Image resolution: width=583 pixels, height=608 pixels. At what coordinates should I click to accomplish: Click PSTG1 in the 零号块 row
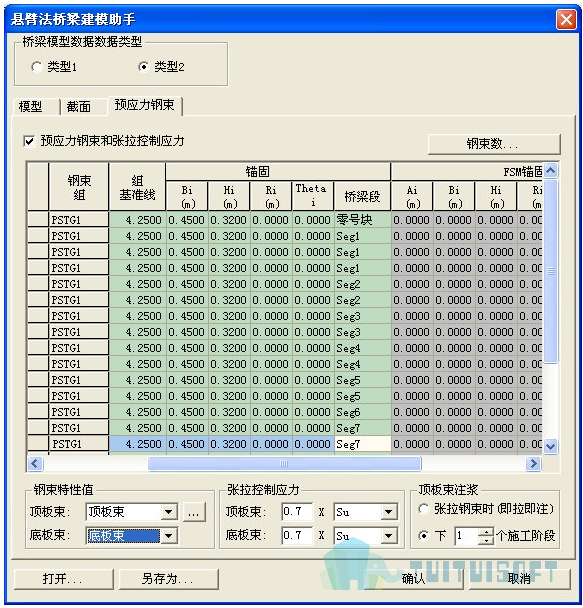[x=79, y=220]
